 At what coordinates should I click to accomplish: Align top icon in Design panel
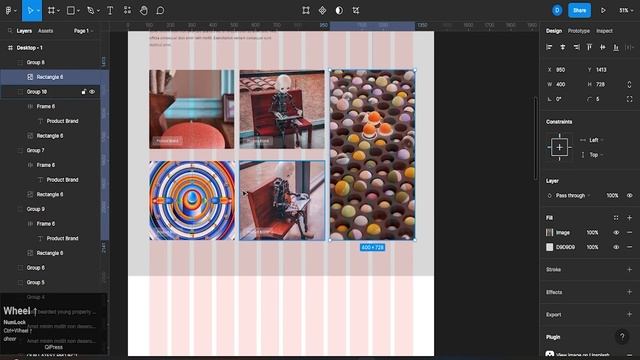click(x=589, y=47)
